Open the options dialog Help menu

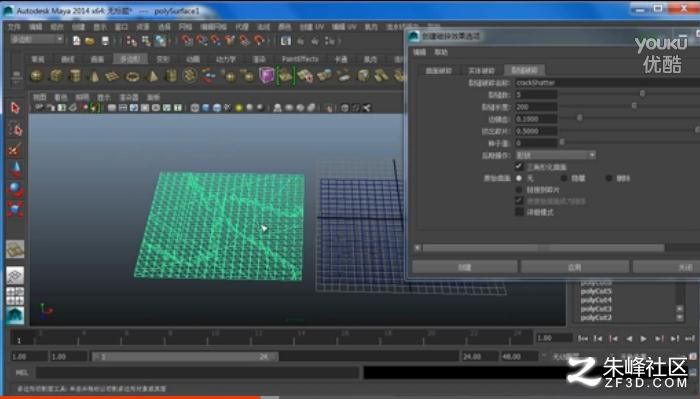[441, 52]
